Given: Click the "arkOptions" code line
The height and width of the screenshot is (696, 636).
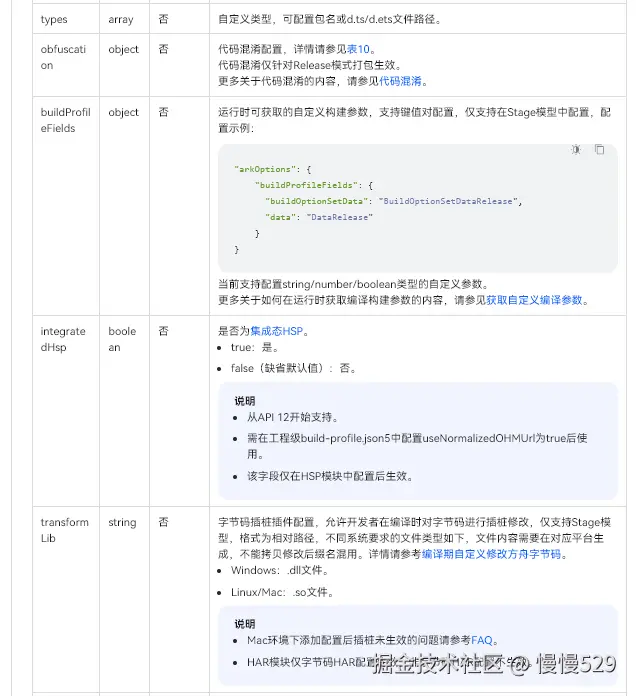Looking at the screenshot, I should pyautogui.click(x=273, y=169).
